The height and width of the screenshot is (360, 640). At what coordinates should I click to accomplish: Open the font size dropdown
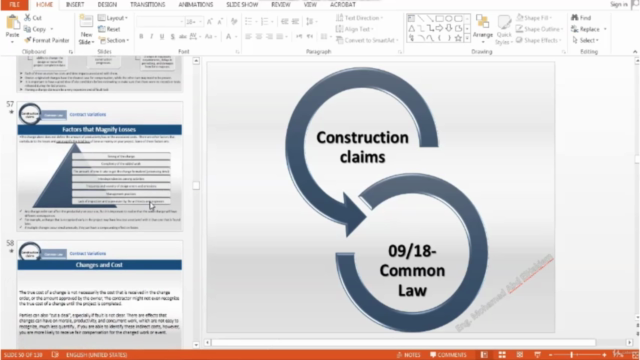(200, 21)
